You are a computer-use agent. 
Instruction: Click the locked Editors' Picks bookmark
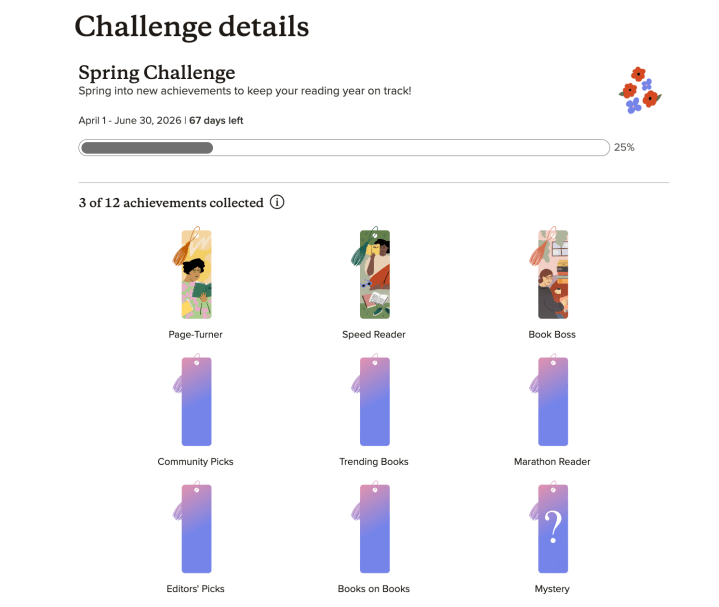coord(196,528)
